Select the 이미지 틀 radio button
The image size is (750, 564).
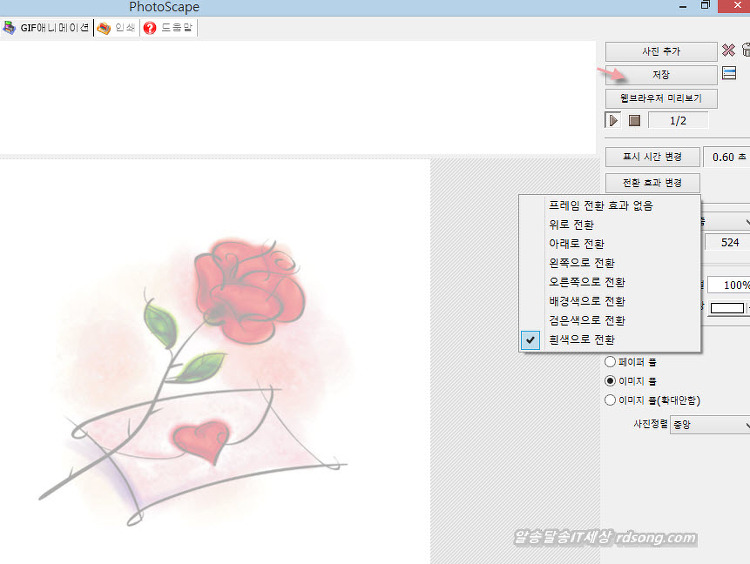[x=610, y=381]
